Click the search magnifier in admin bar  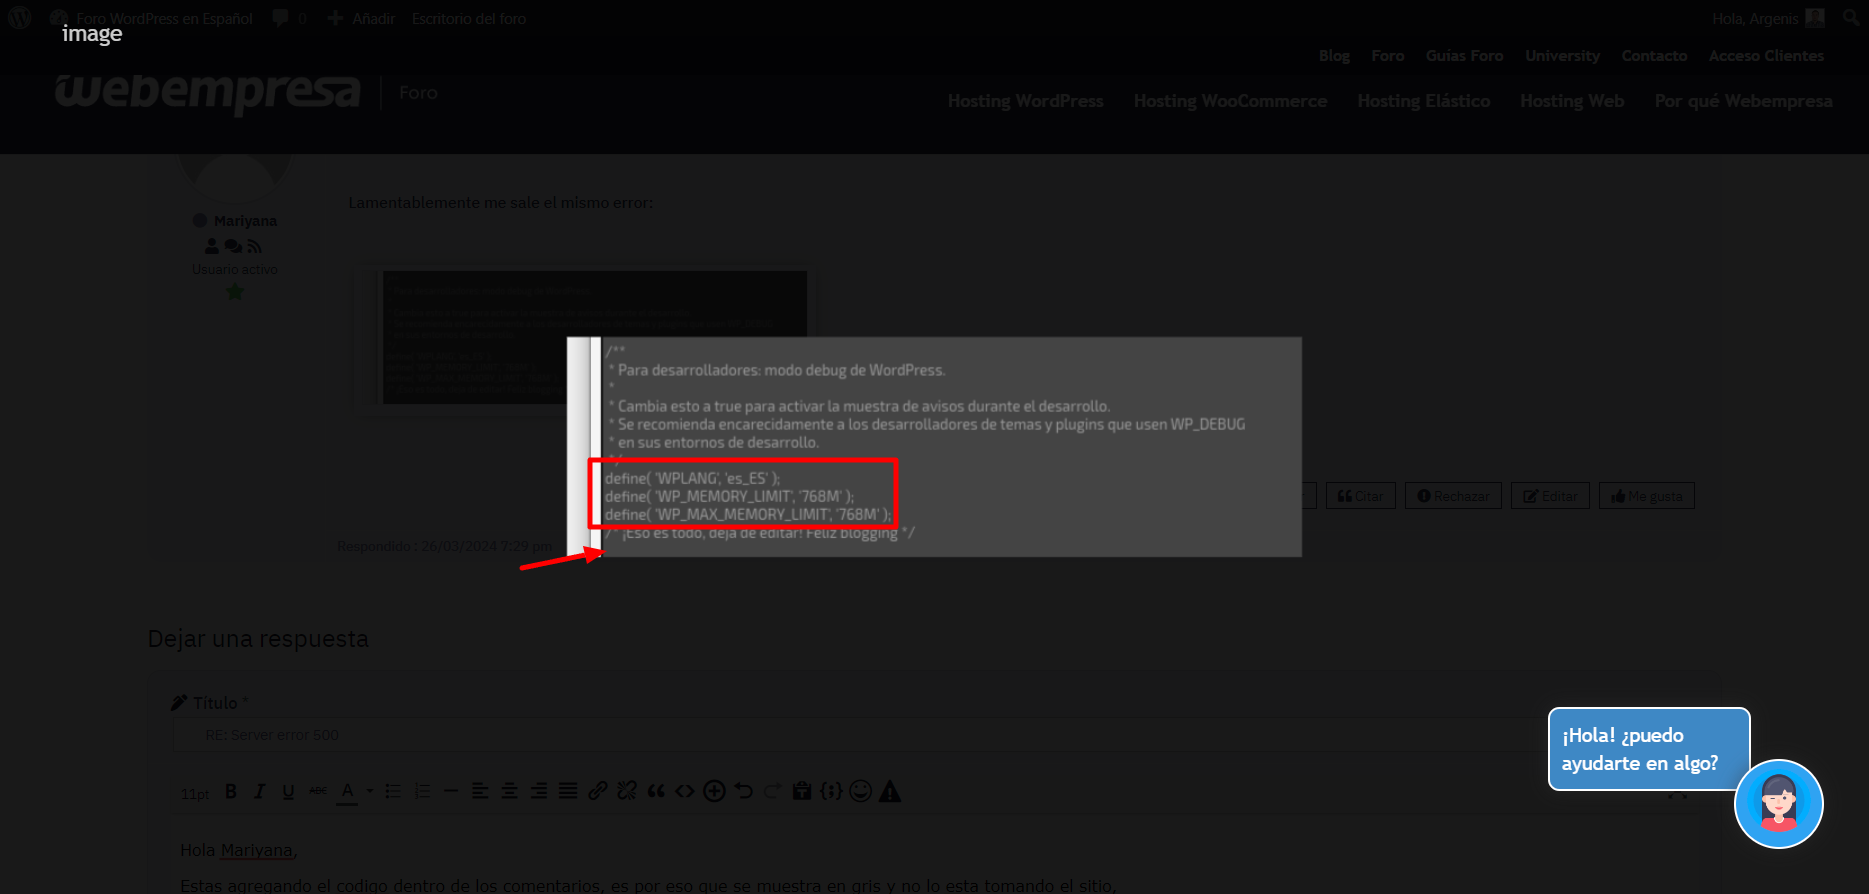pos(1851,18)
